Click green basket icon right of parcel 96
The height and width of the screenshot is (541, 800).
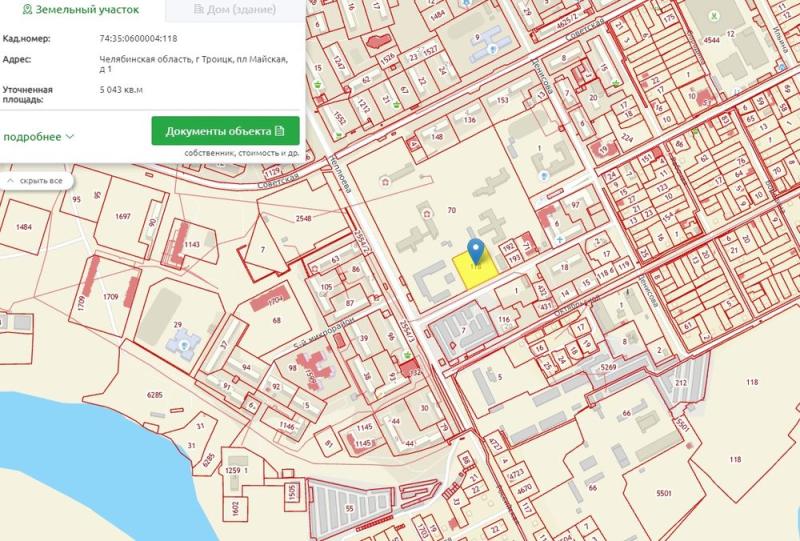click(407, 354)
